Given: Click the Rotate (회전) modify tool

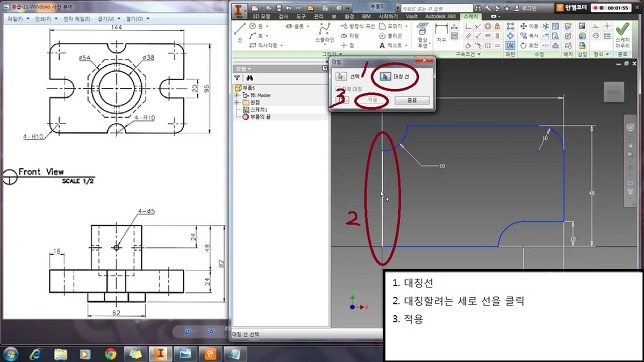Looking at the screenshot, I should 529,45.
